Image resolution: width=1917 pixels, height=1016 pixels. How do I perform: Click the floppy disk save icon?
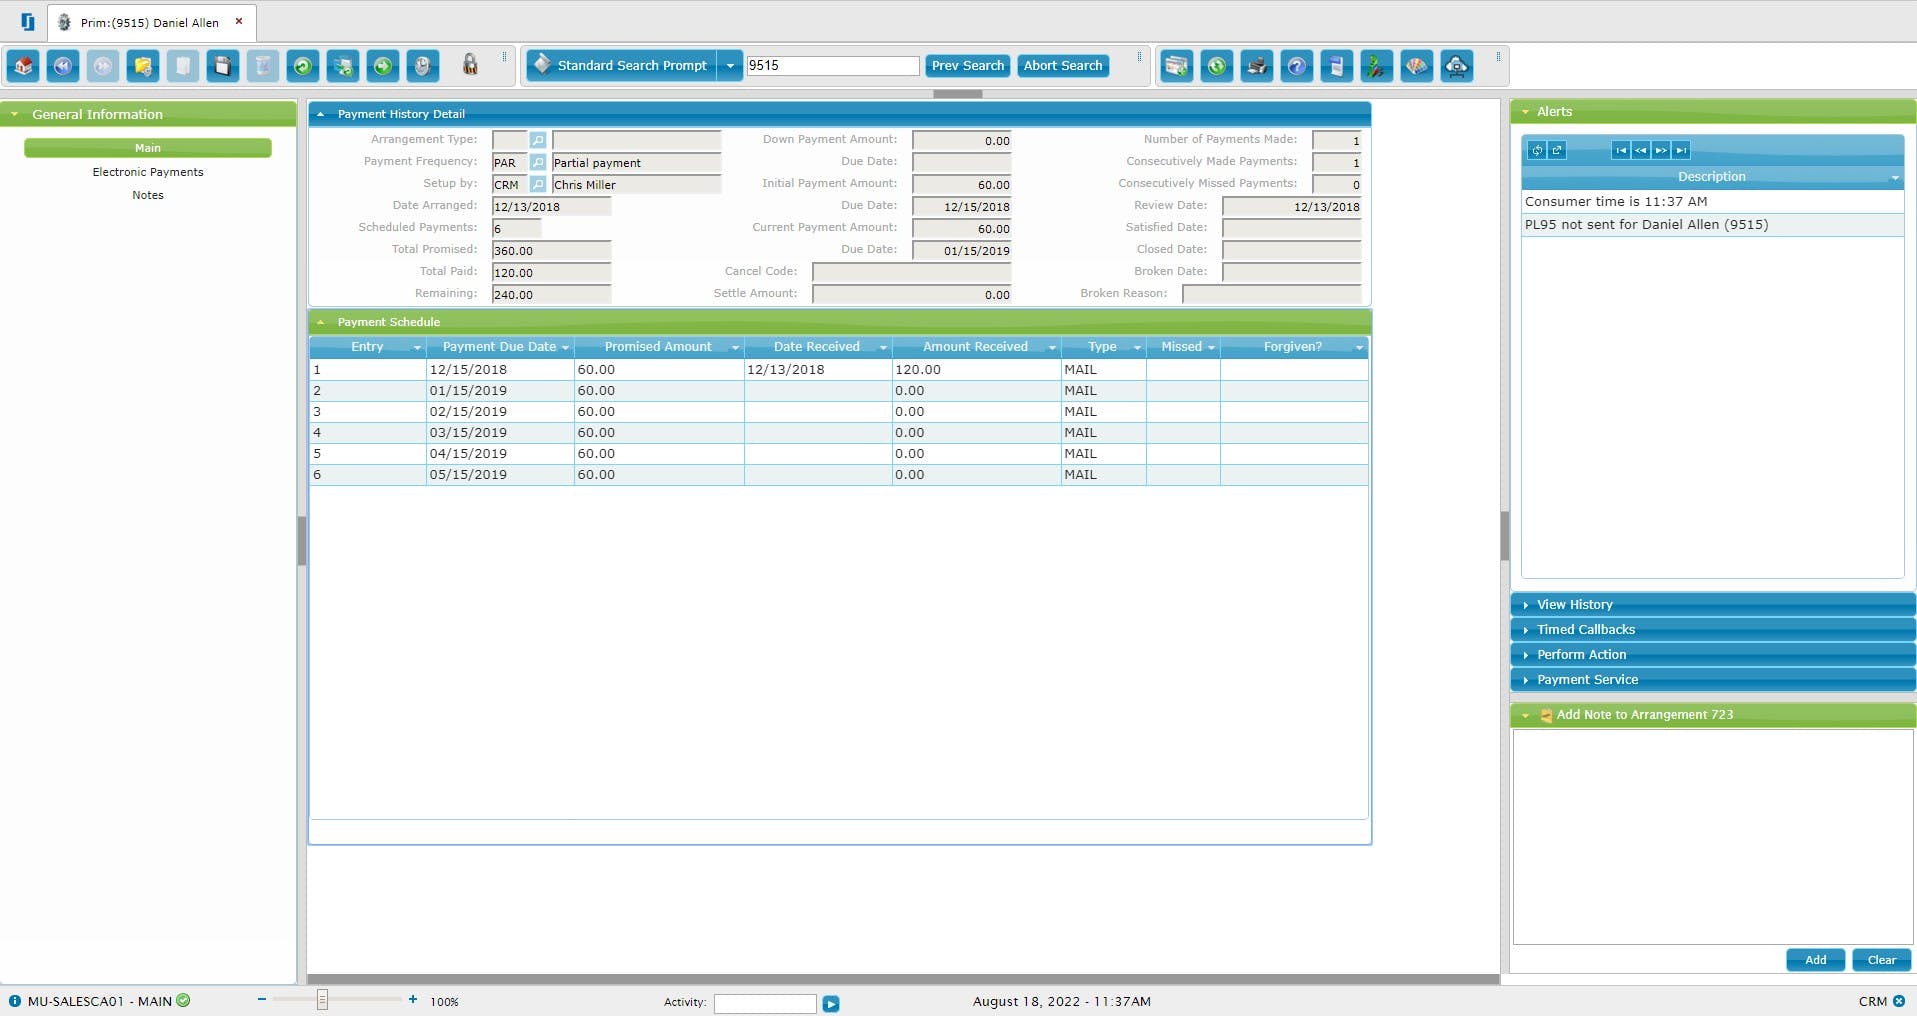[x=223, y=66]
